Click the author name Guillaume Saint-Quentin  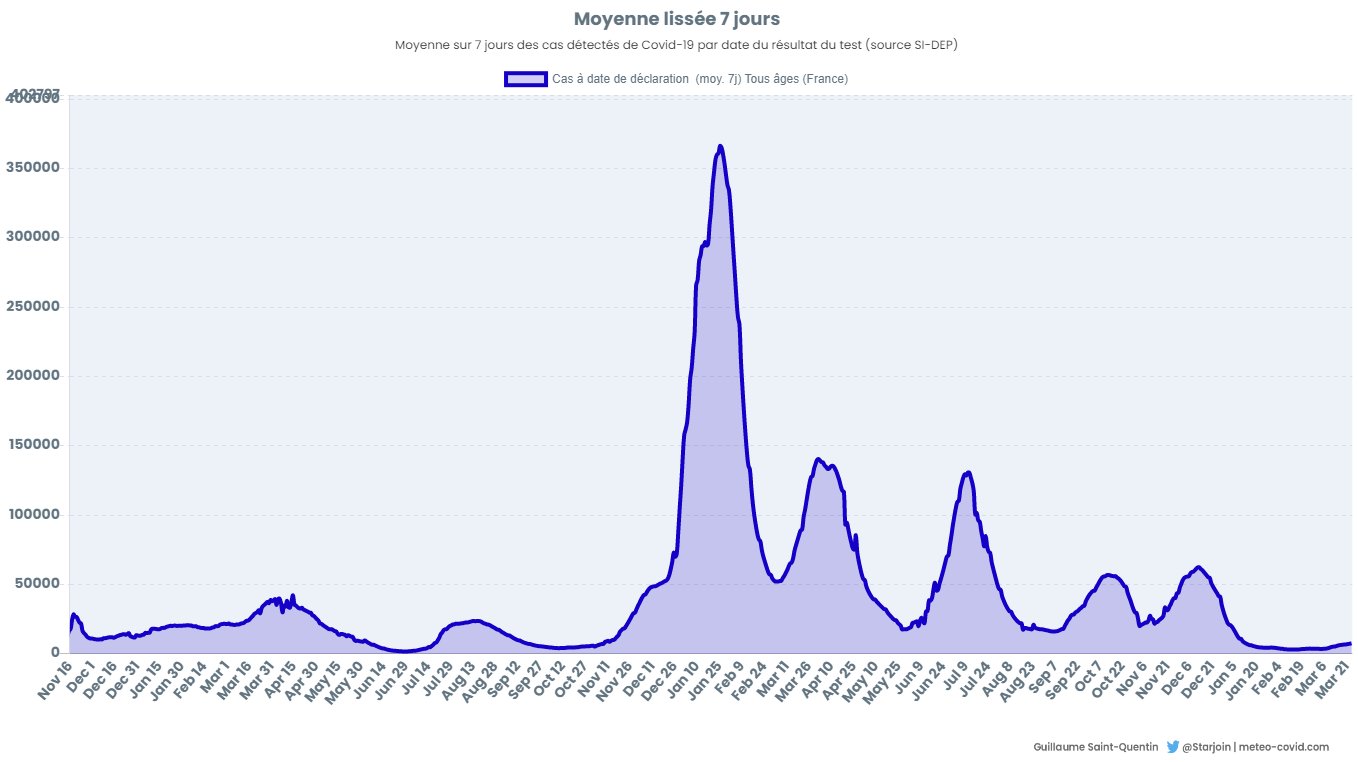pyautogui.click(x=1095, y=747)
